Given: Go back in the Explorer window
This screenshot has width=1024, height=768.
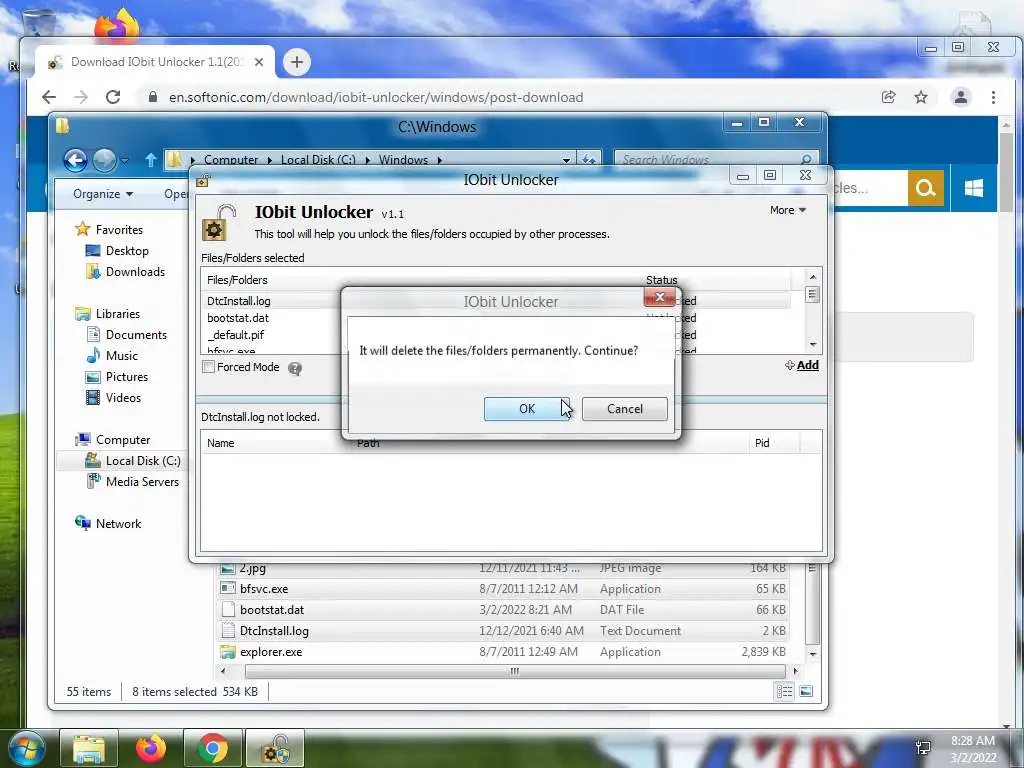Looking at the screenshot, I should tap(75, 160).
